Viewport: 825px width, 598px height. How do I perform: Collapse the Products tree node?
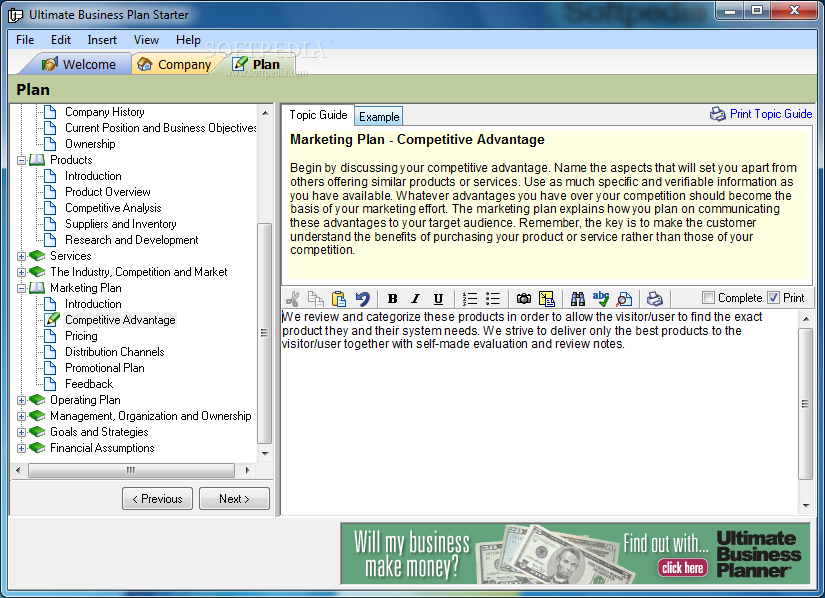[x=22, y=160]
